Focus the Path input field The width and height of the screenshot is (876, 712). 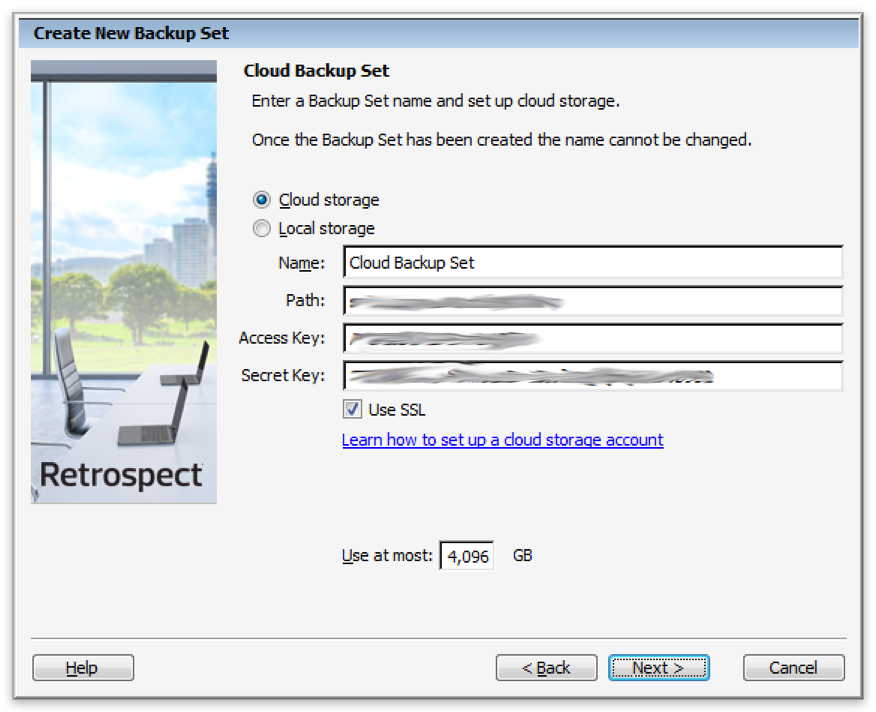coord(593,301)
